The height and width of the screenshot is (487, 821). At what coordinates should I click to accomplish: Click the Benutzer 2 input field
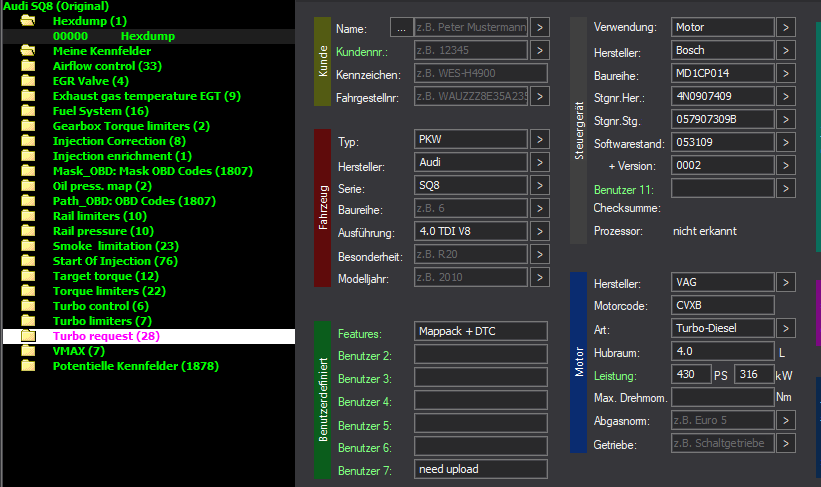coord(481,354)
